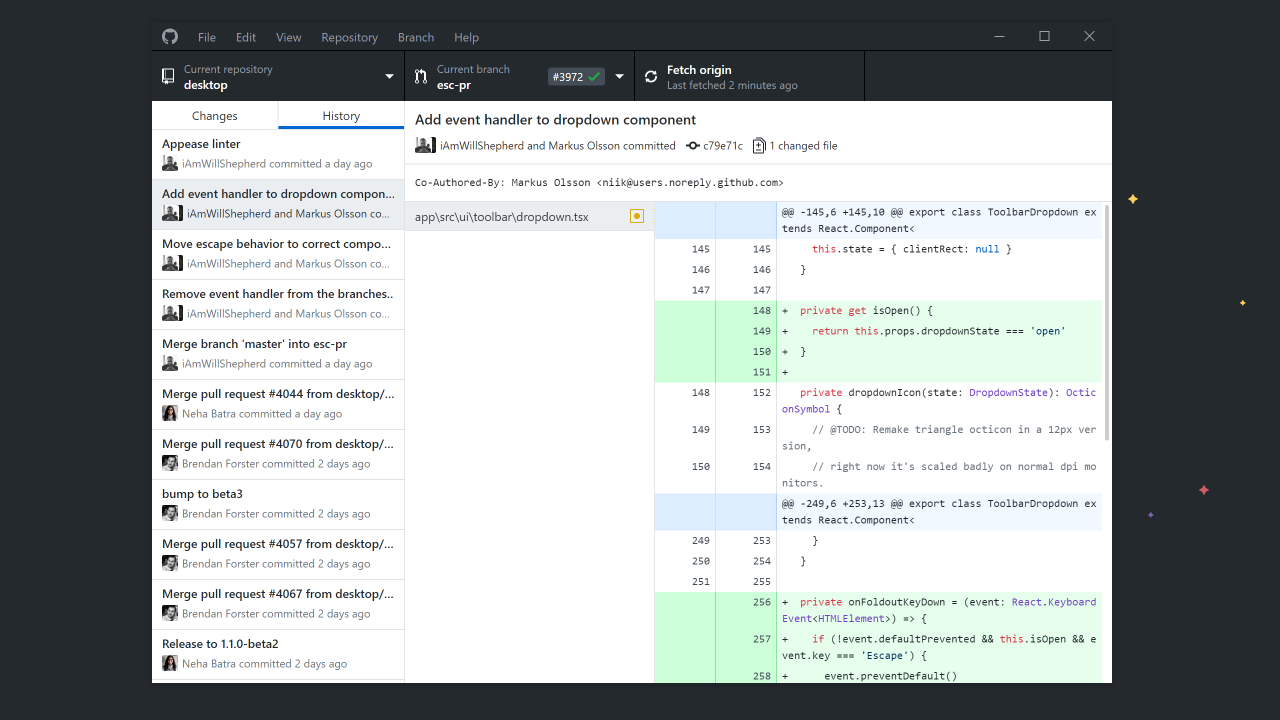Click the circular fetch arrows icon
Screen dimensions: 1280x720
click(x=651, y=75)
